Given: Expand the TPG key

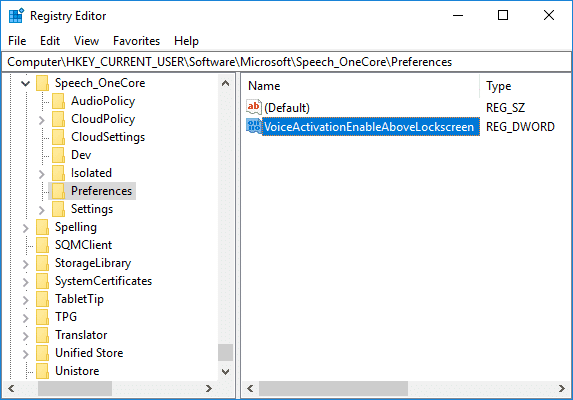Looking at the screenshot, I should [26, 318].
